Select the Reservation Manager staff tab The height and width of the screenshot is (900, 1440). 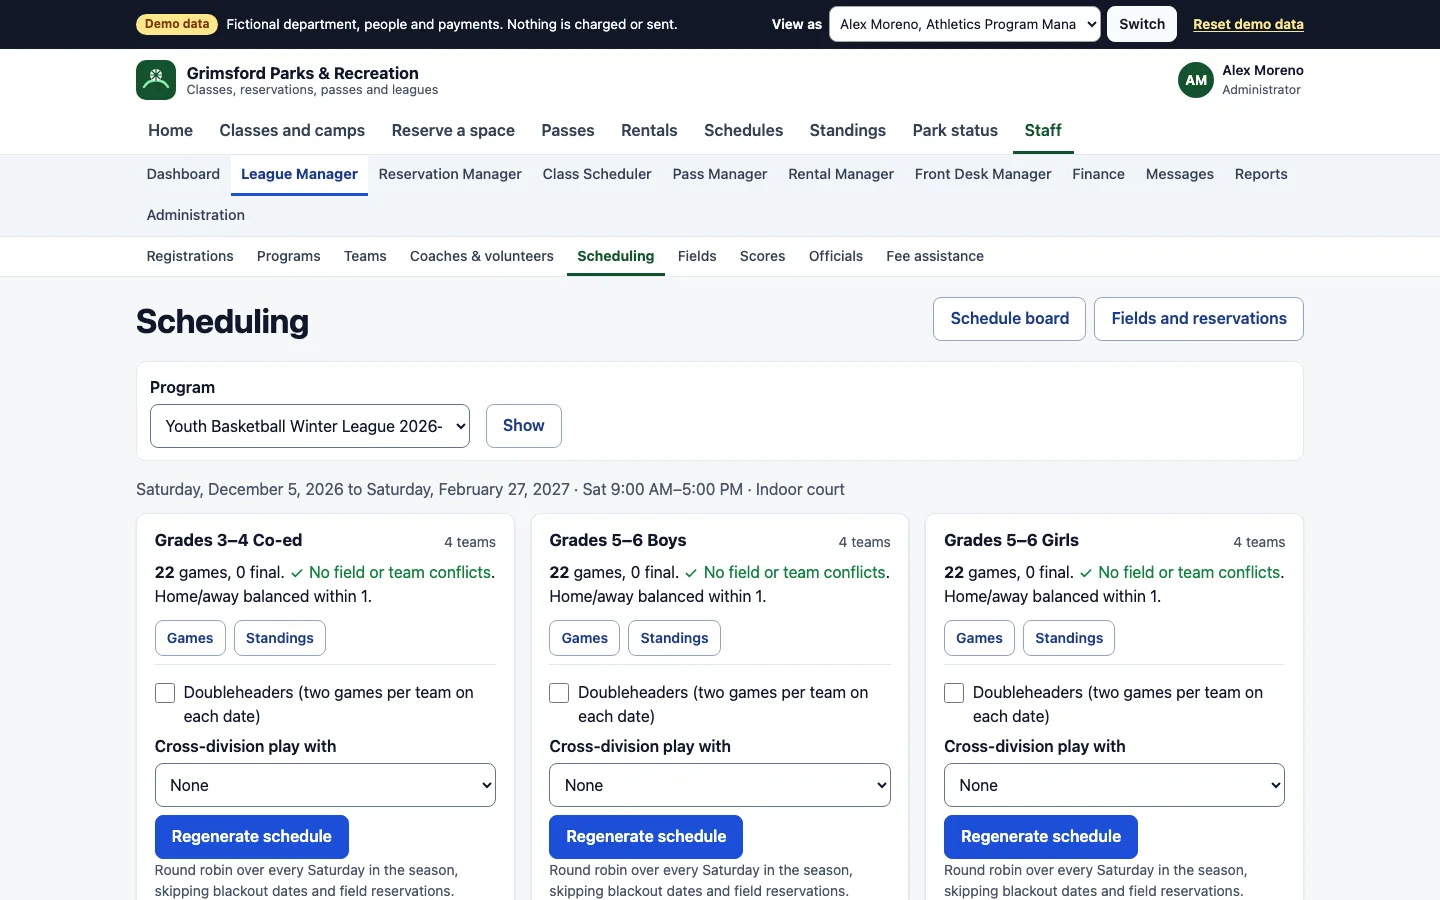(x=450, y=174)
